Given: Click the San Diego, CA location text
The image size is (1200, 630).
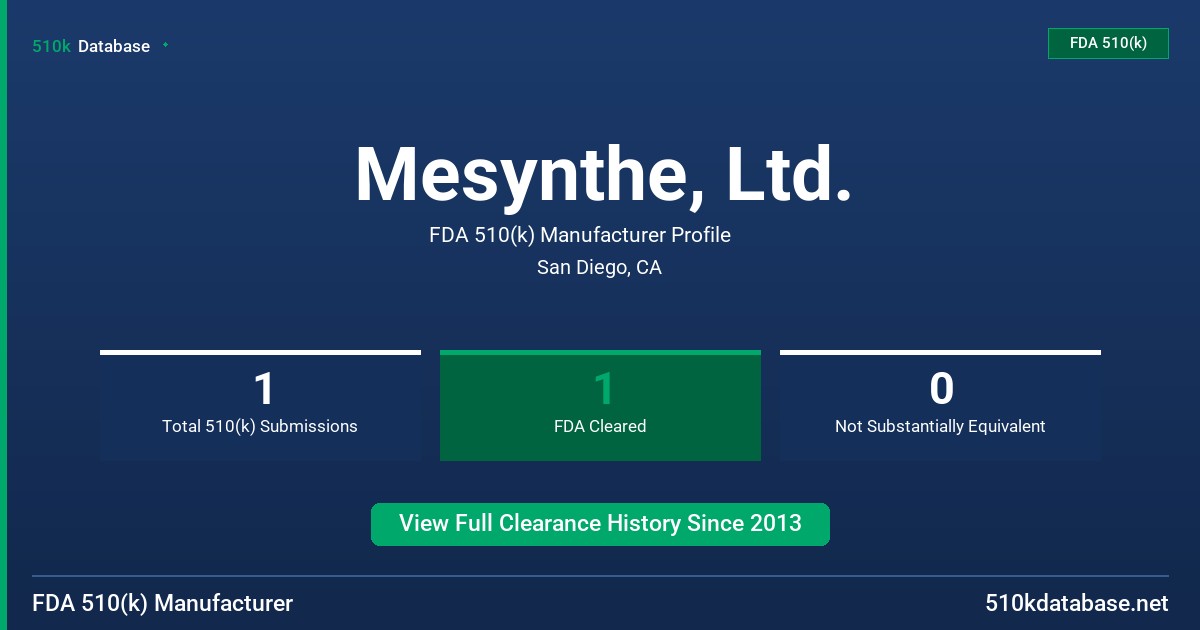Looking at the screenshot, I should (x=599, y=268).
